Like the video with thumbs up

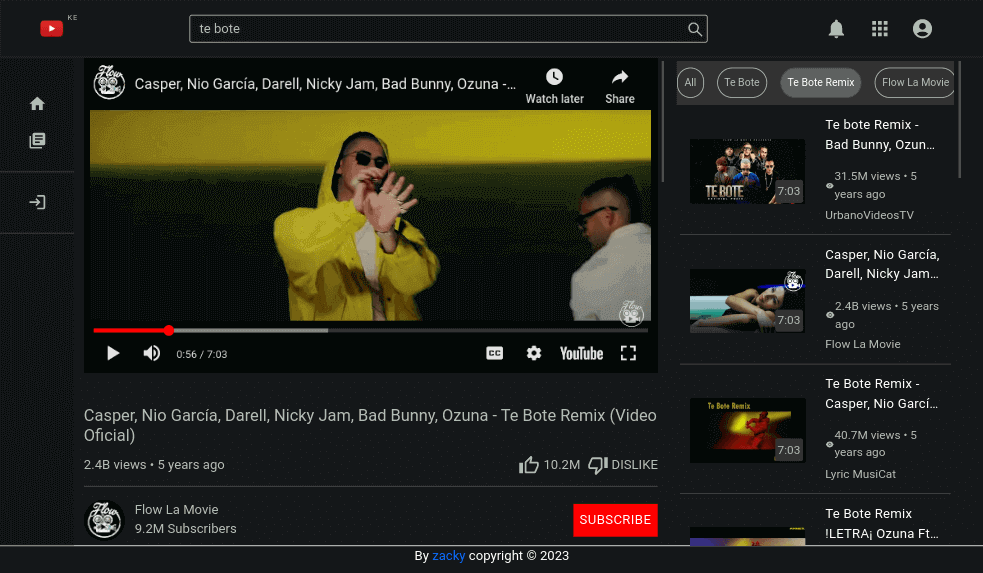pyautogui.click(x=528, y=465)
